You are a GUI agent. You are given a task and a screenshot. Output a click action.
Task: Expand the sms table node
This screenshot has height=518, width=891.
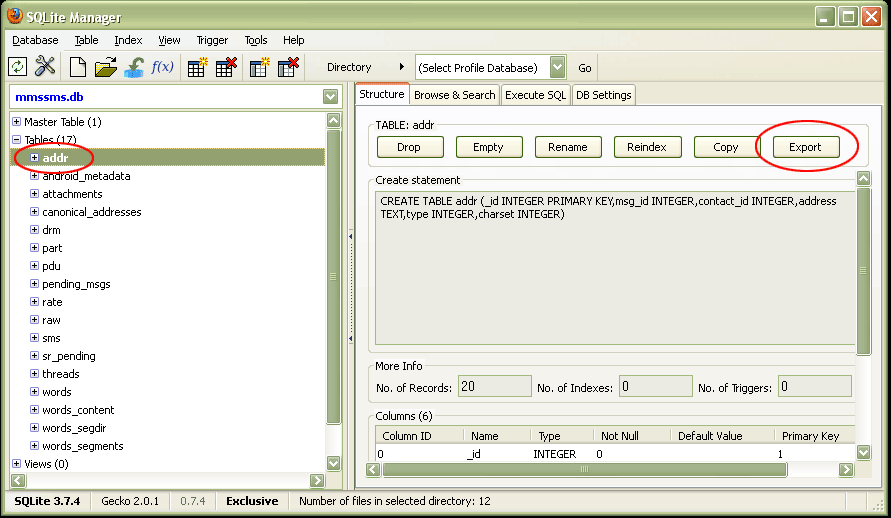[35, 338]
